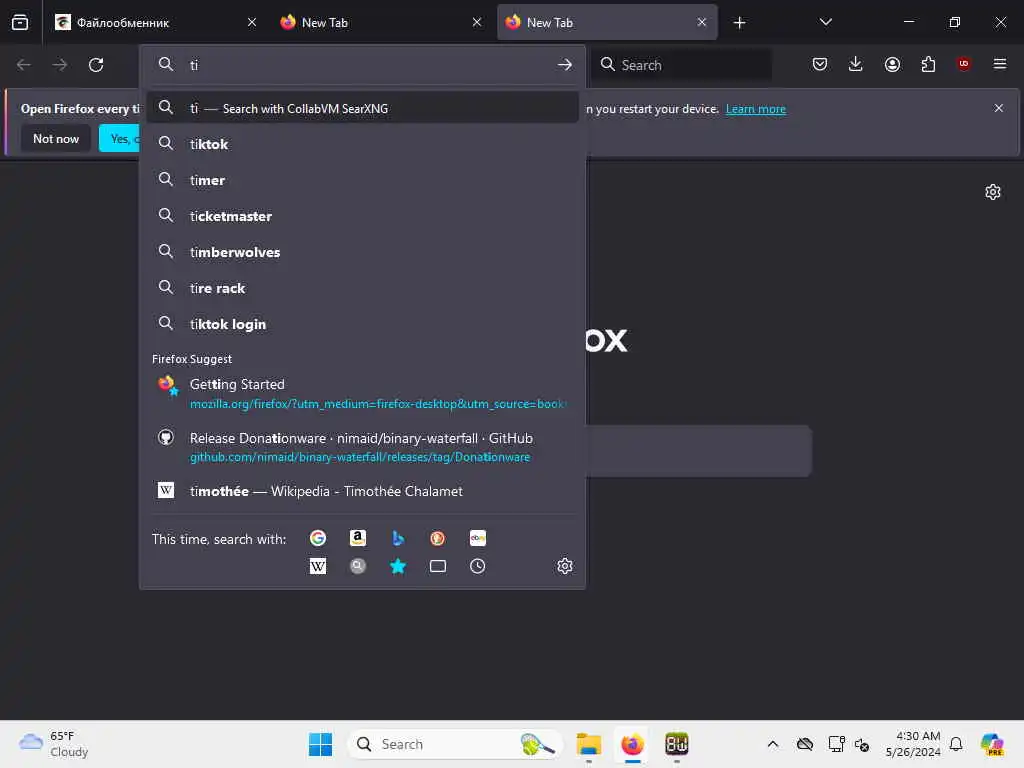Viewport: 1024px width, 768px height.
Task: Select tiktok search suggestion
Action: point(362,144)
